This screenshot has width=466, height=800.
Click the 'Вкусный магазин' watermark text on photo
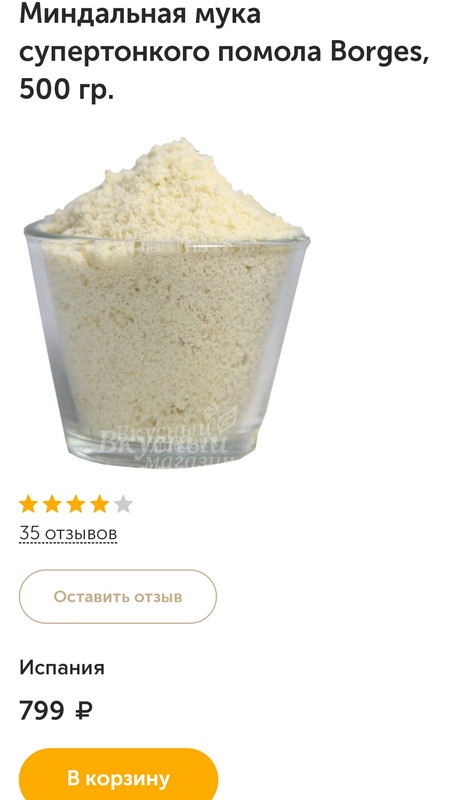click(x=163, y=445)
